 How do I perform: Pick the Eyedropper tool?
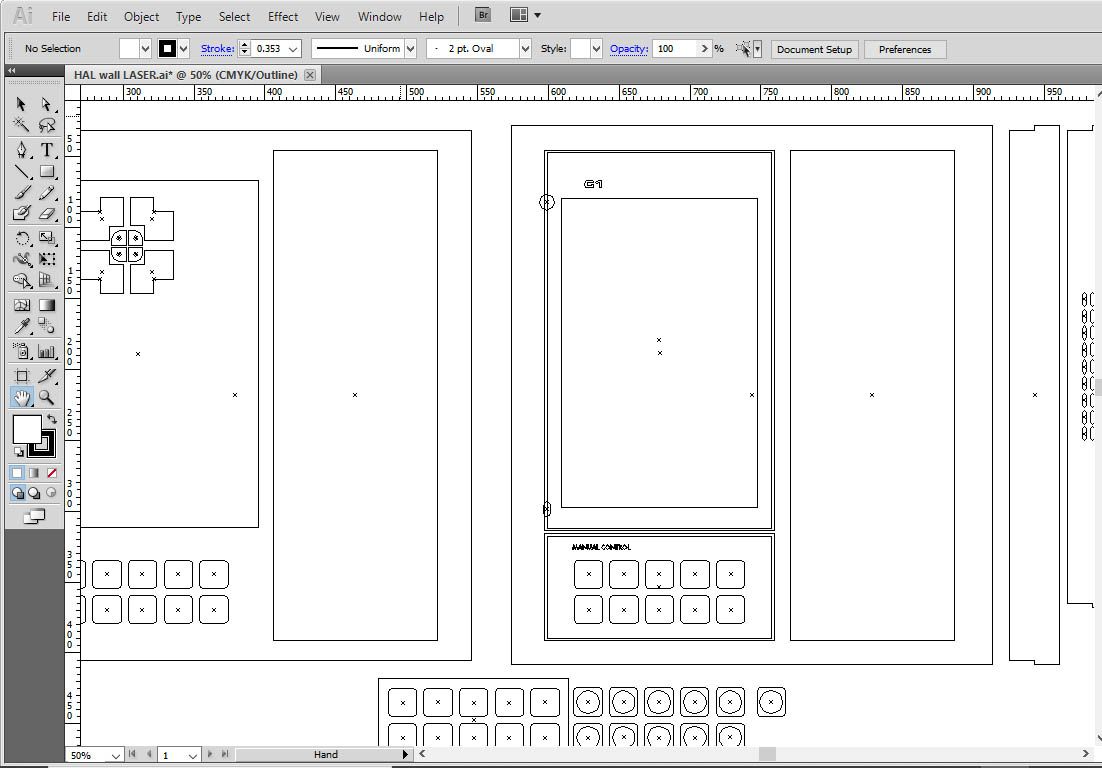(x=22, y=326)
